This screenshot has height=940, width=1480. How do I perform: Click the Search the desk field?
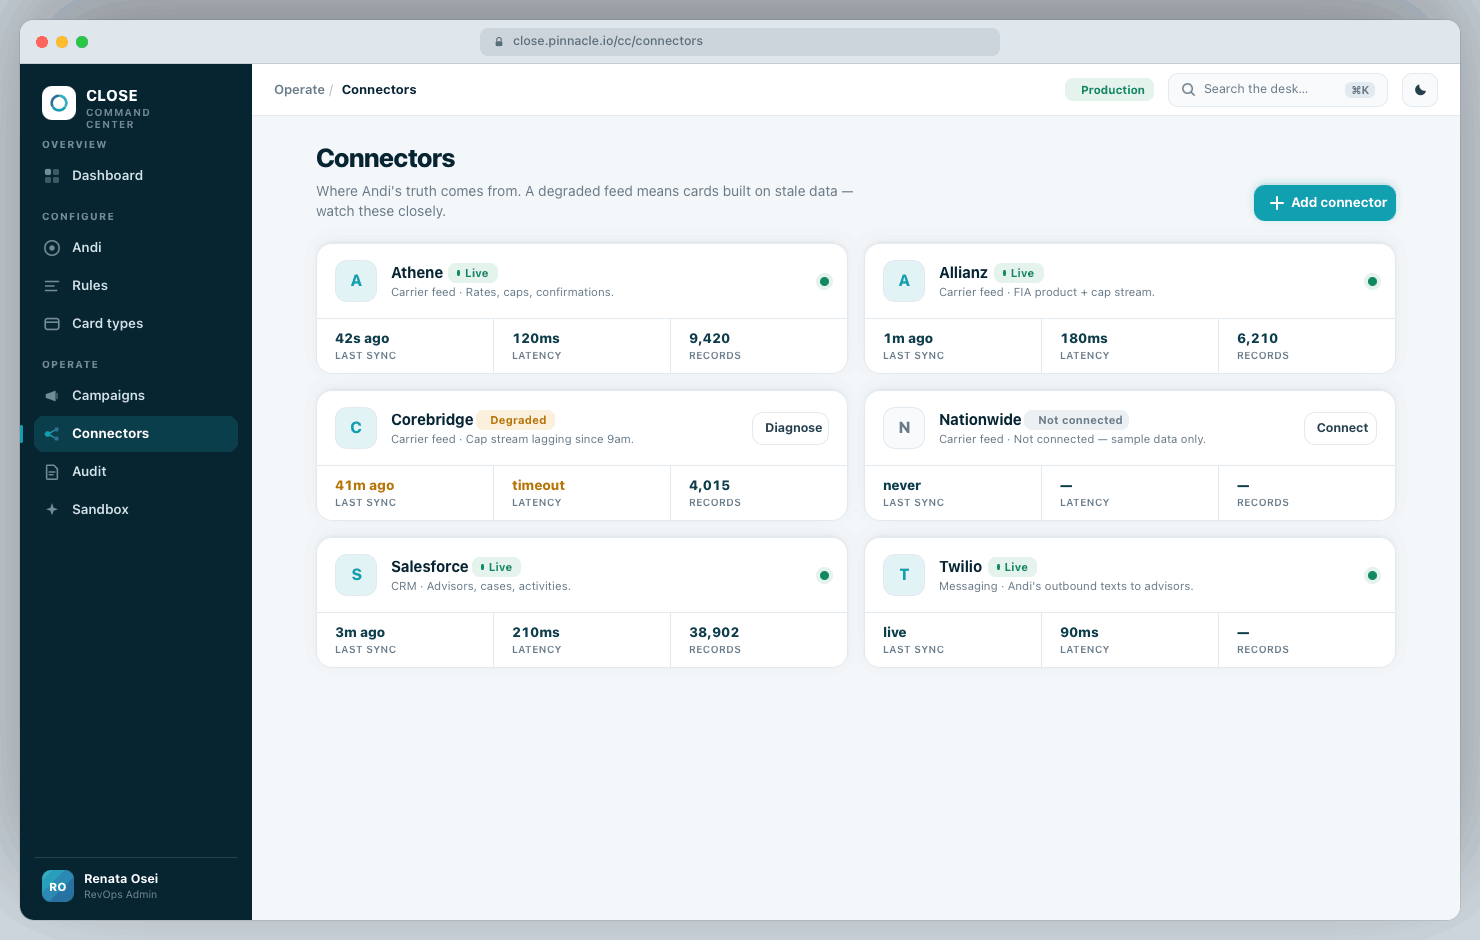coord(1278,90)
